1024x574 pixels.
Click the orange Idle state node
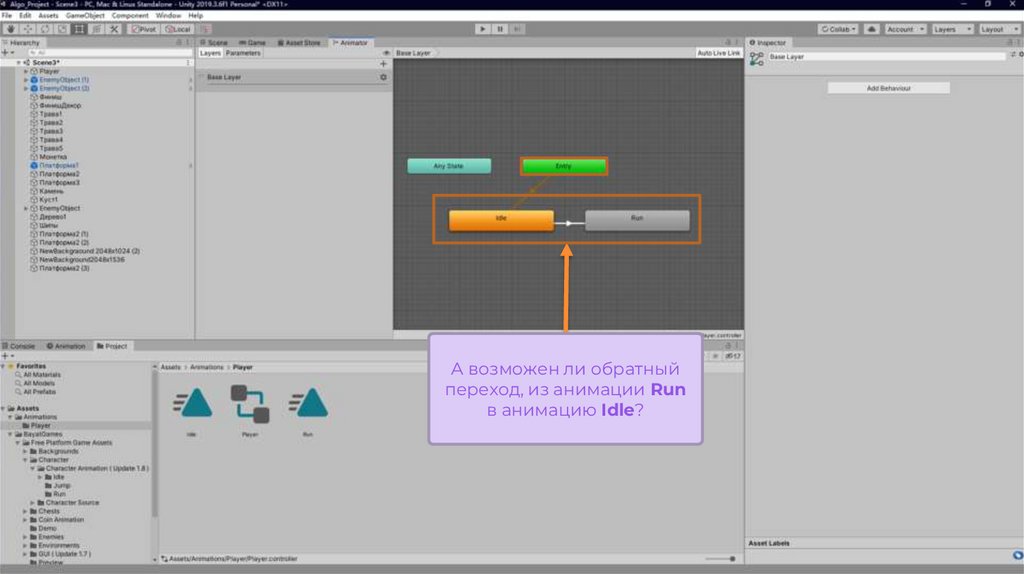point(501,220)
